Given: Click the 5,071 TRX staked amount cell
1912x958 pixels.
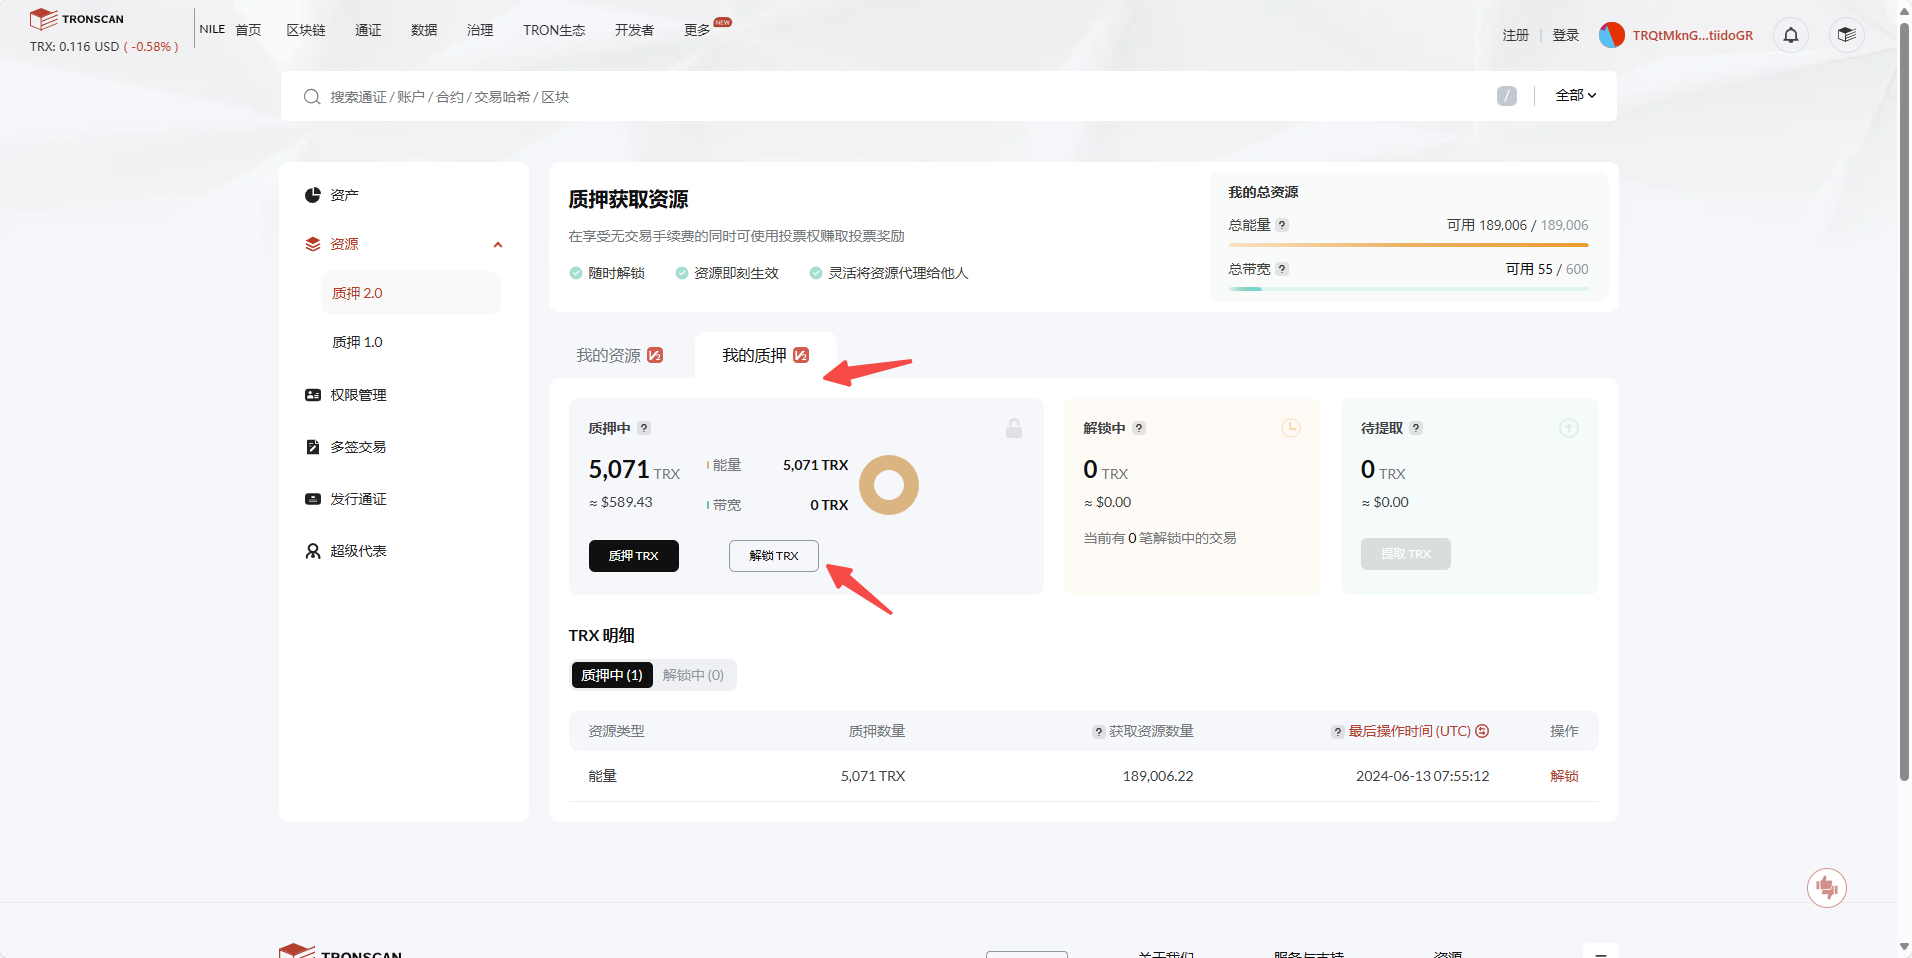Looking at the screenshot, I should (873, 776).
